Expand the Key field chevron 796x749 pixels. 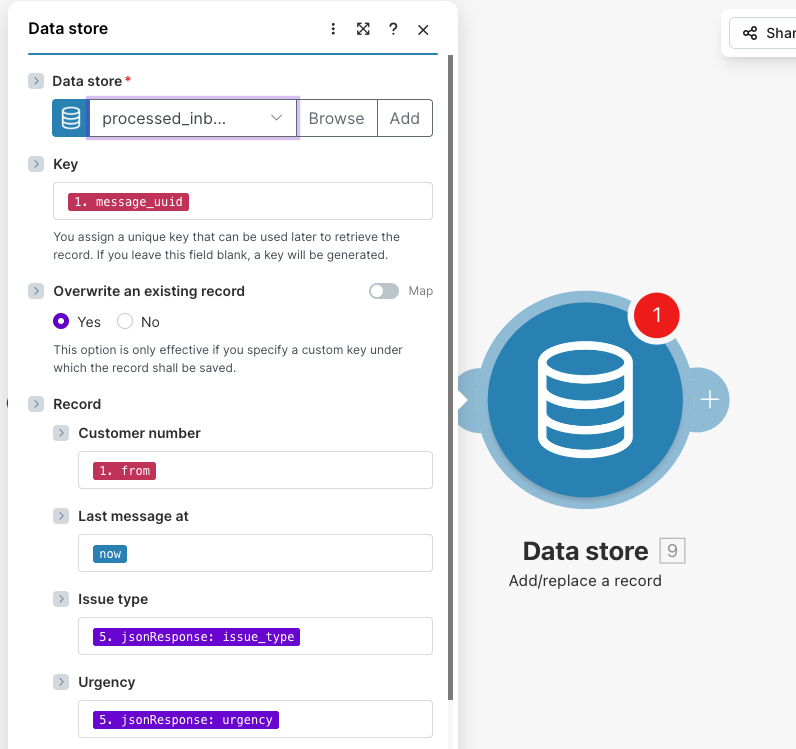point(36,164)
